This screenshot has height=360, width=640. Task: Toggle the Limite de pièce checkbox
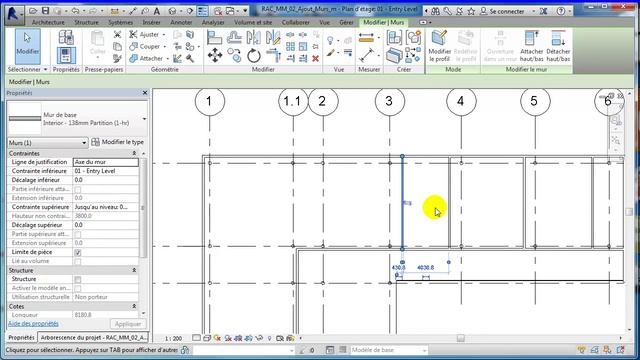pos(78,253)
